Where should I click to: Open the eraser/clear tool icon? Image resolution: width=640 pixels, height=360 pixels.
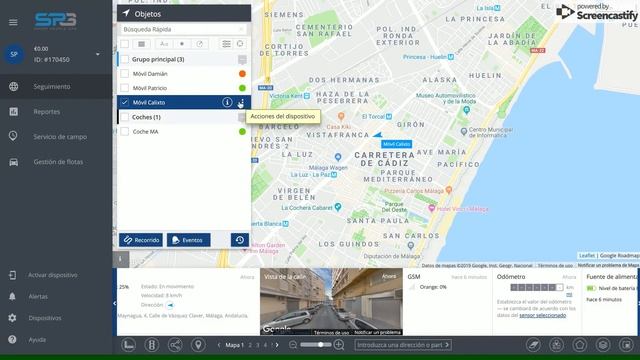[x=533, y=345]
